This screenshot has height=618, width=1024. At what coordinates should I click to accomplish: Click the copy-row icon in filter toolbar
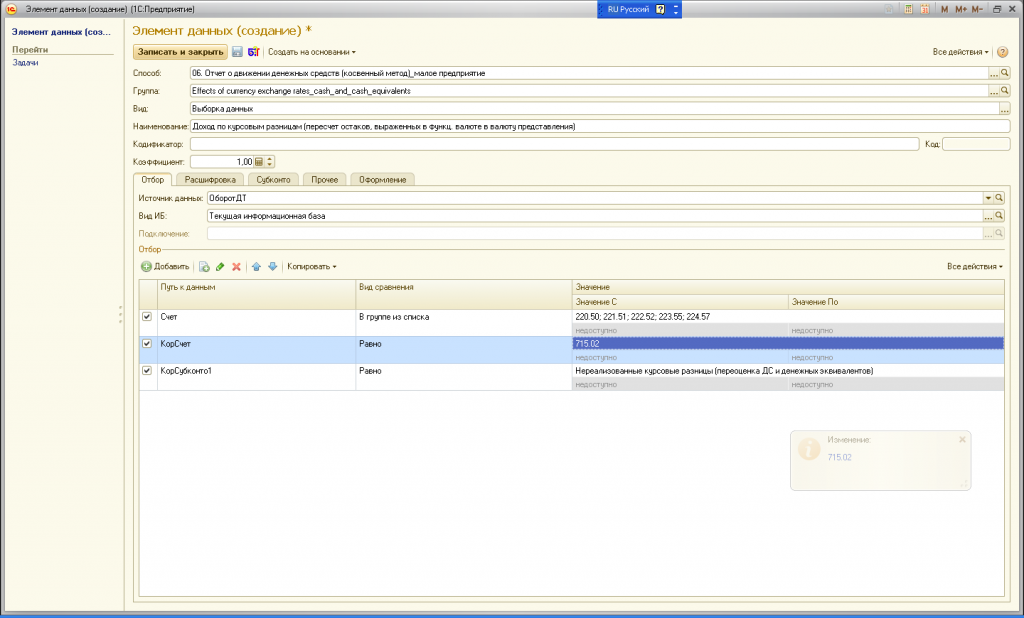(204, 267)
